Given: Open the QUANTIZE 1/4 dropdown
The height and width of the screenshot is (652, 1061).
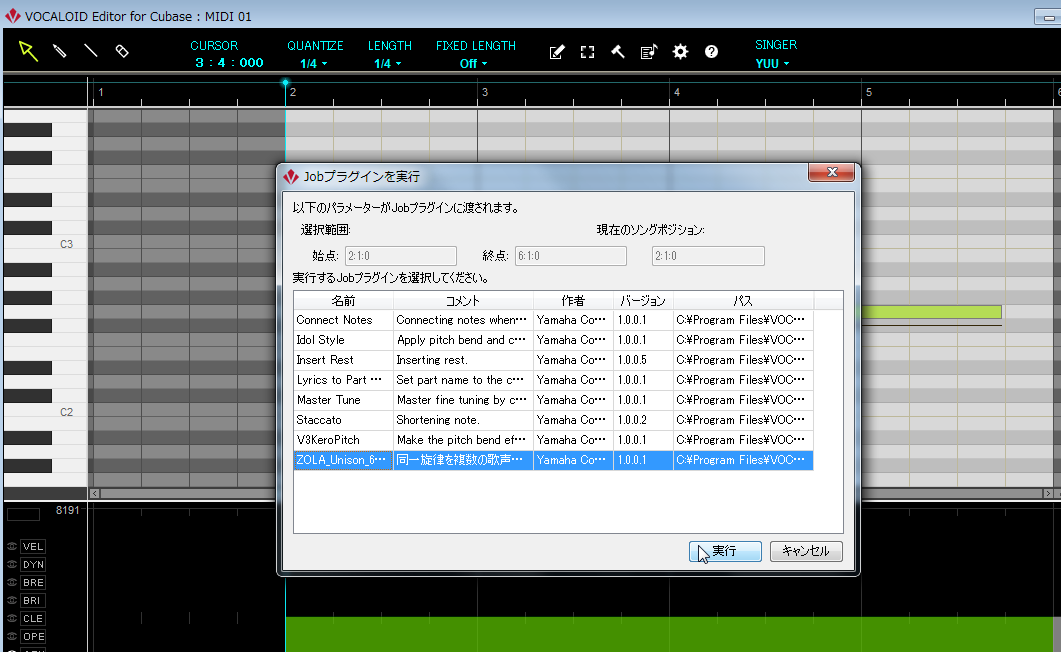Looking at the screenshot, I should click(314, 64).
